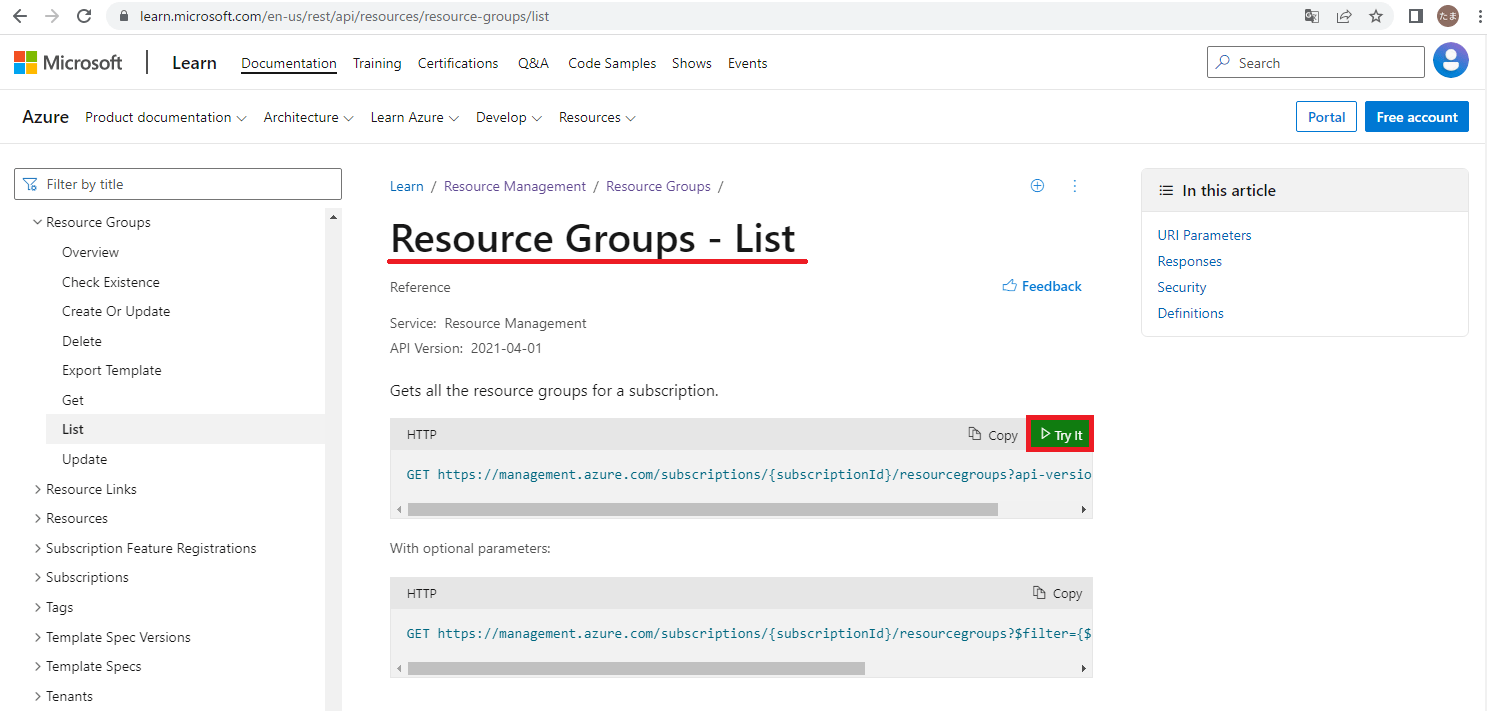This screenshot has width=1487, height=711.
Task: Reload the page with the refresh icon
Action: (84, 16)
